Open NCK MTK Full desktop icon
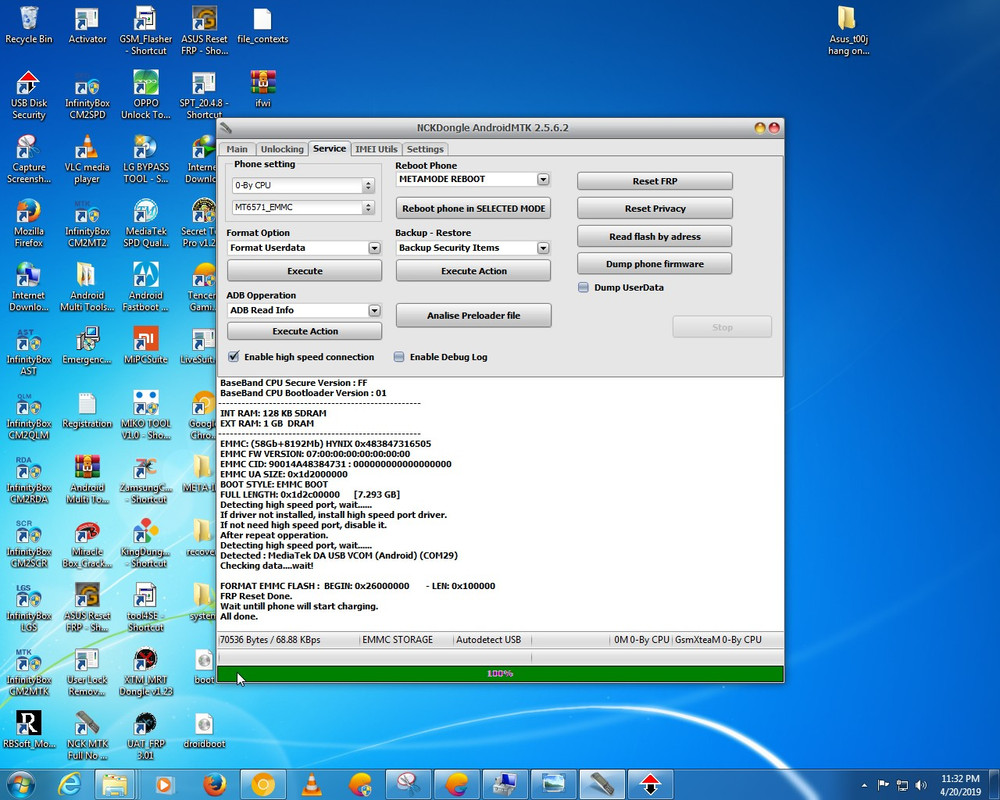Viewport: 1000px width, 800px height. (x=87, y=736)
